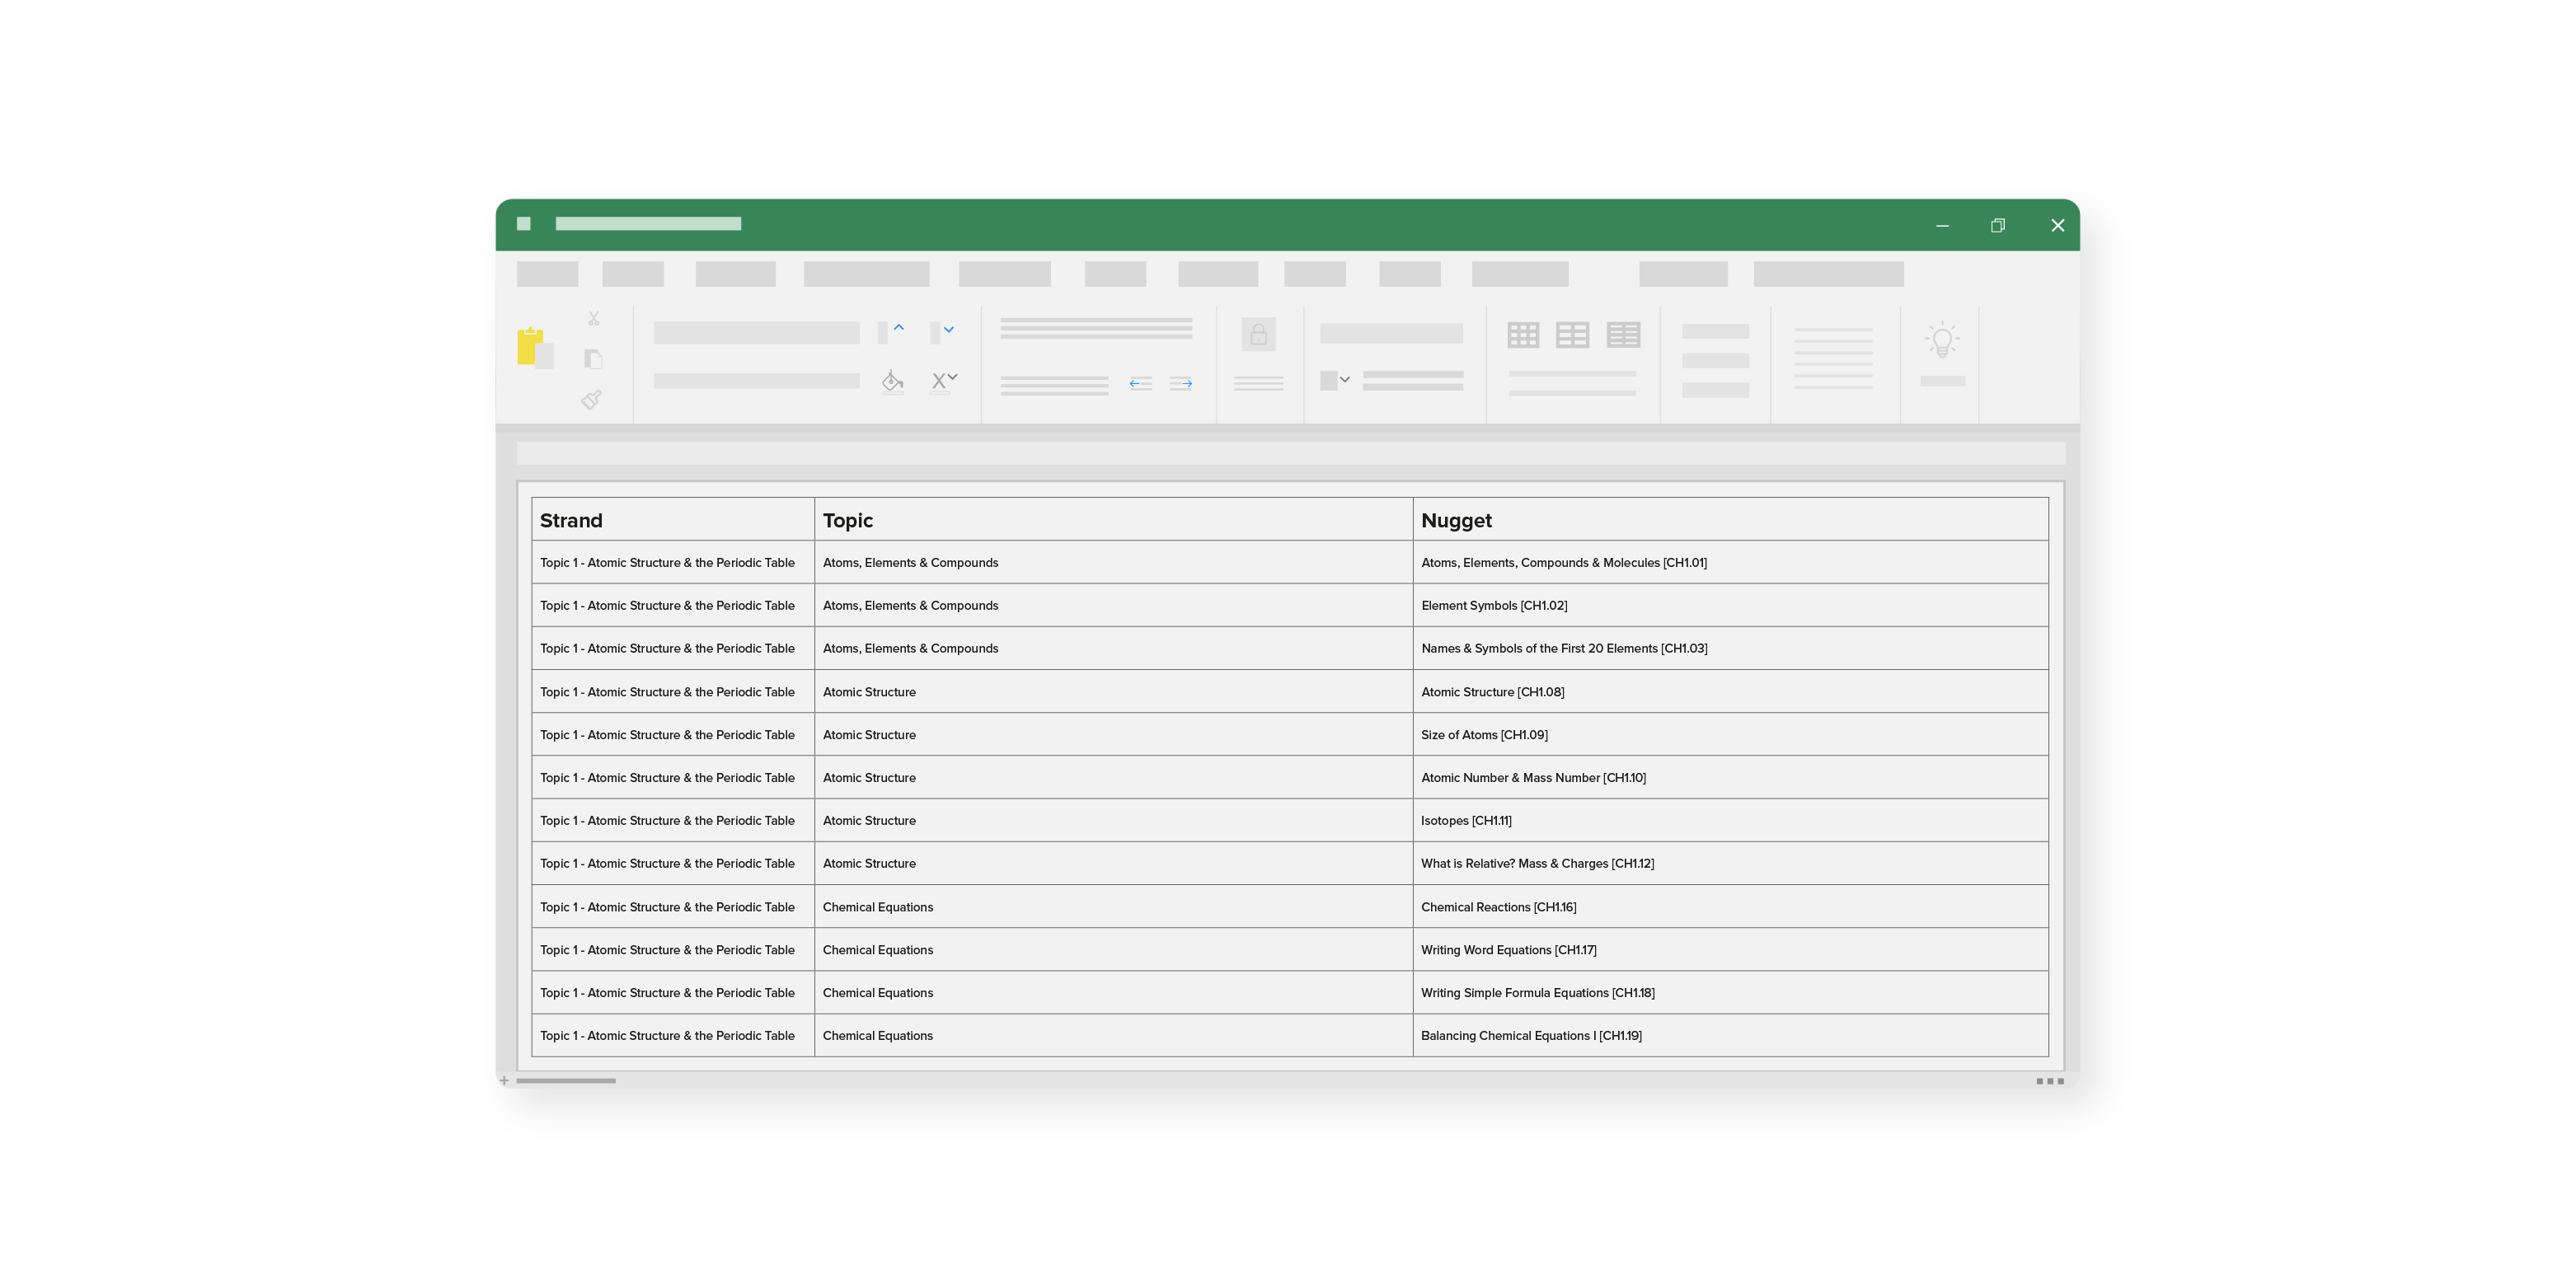
Task: Select 'Names & Symbols of the First 20 Elements [CH1.03]'
Action: [1730, 649]
